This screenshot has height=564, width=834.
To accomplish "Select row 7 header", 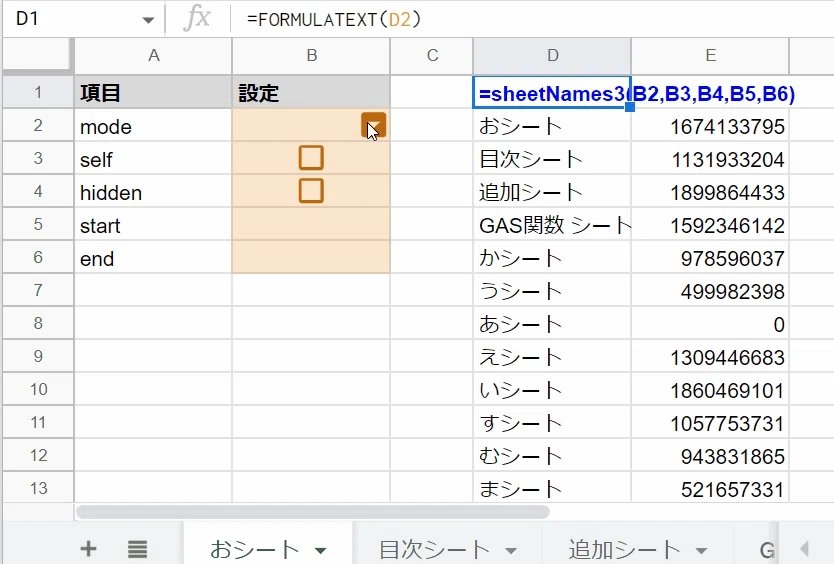I will [38, 290].
